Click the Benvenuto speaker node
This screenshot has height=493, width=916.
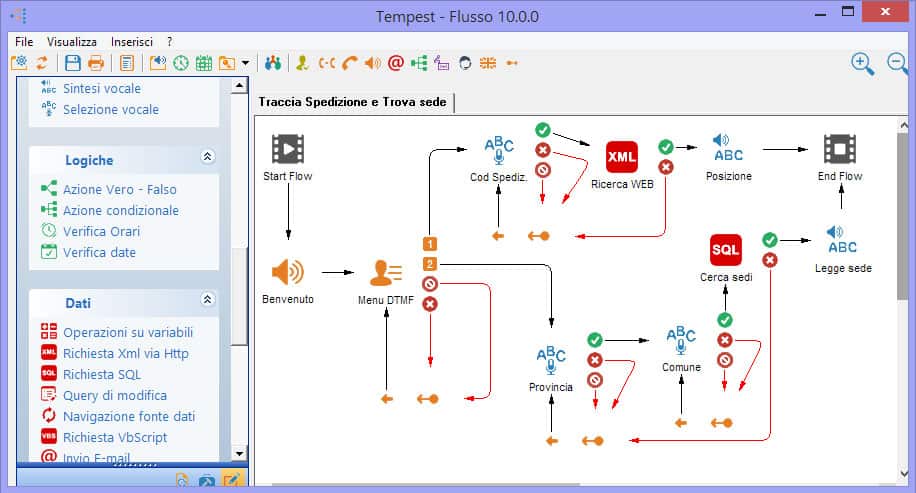tap(288, 272)
